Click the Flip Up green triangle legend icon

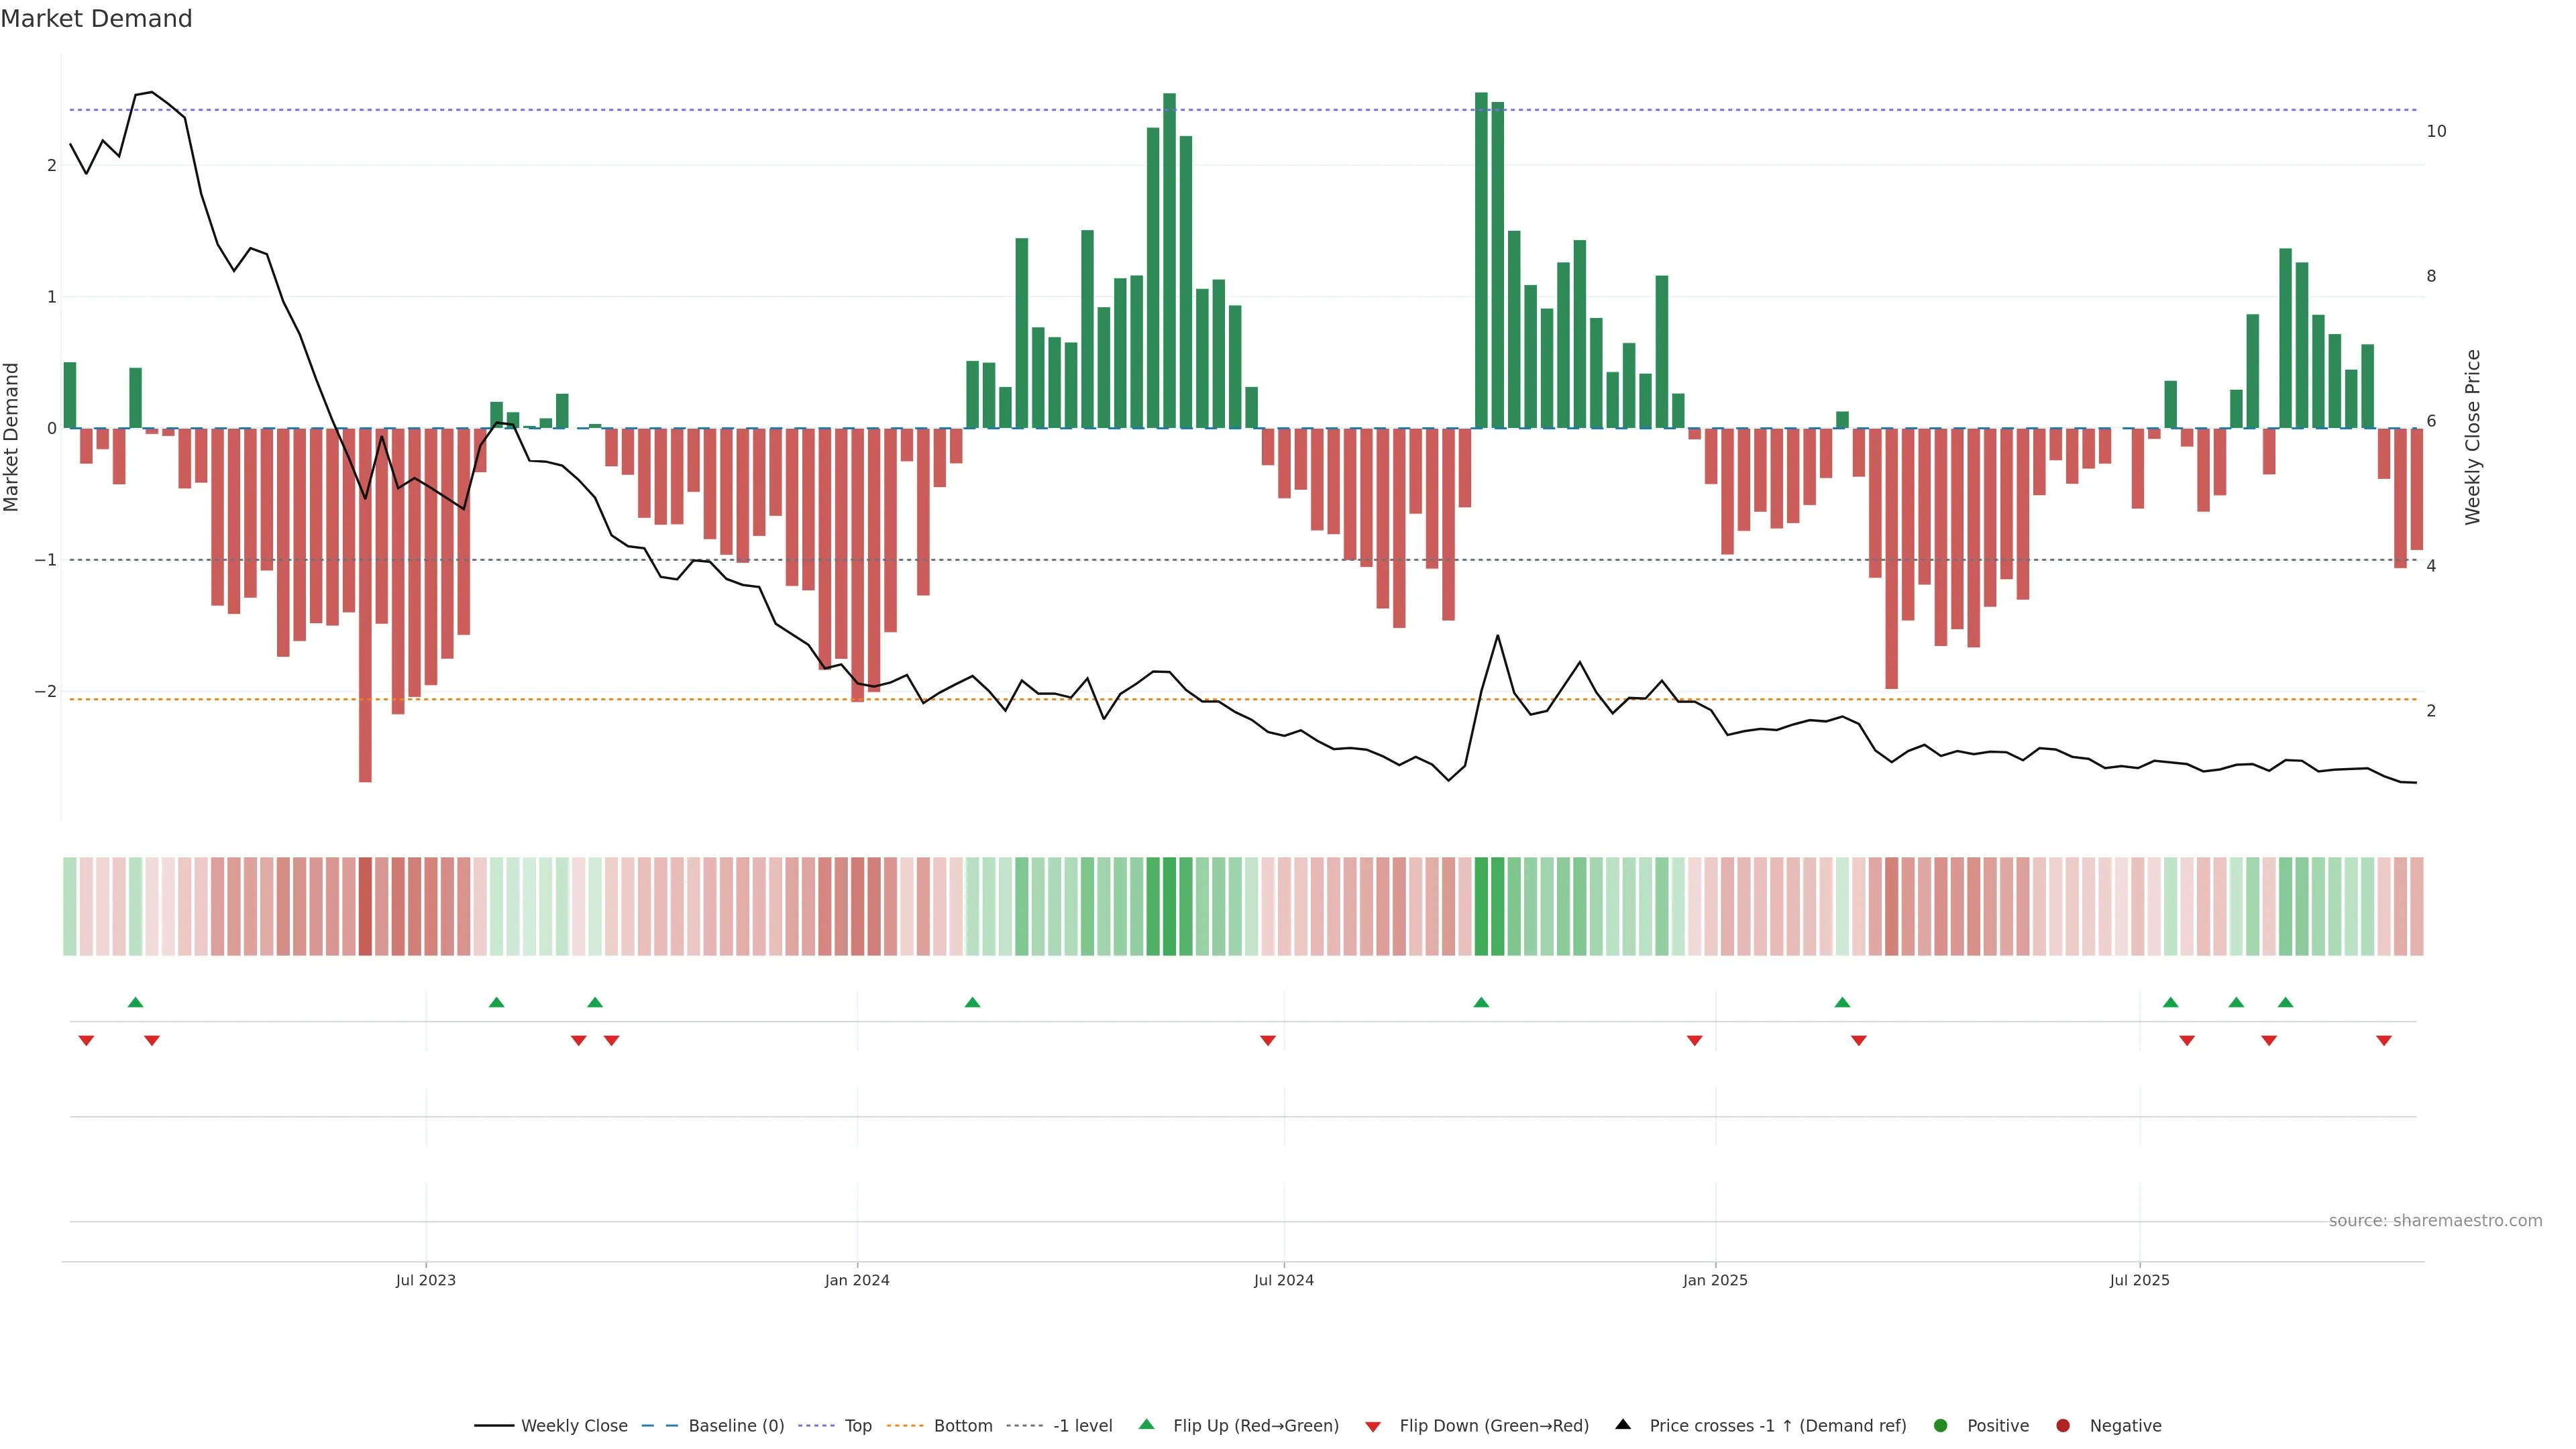1146,1424
